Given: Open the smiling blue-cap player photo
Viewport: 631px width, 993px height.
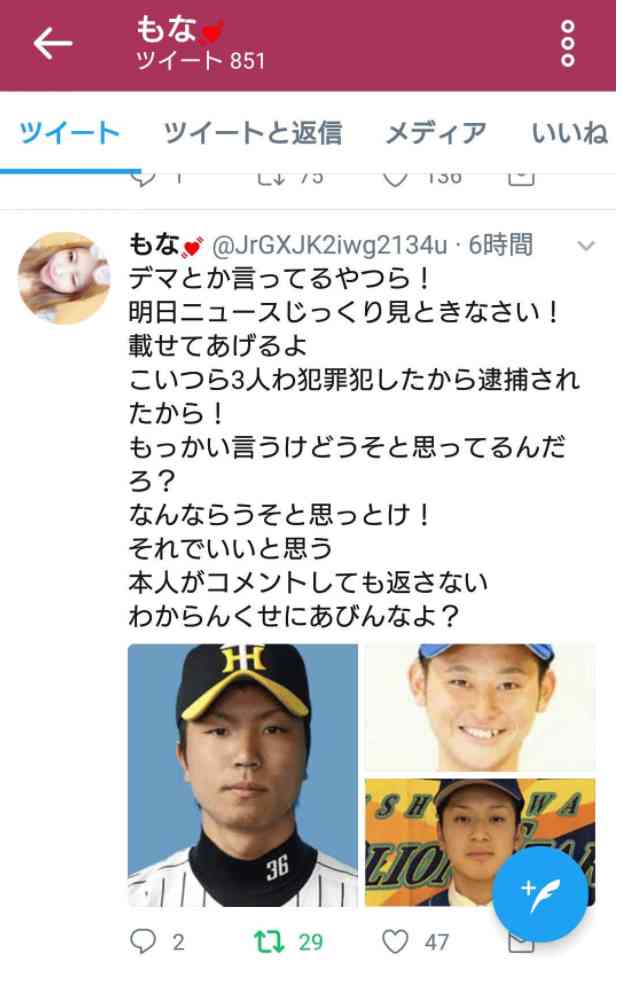Looking at the screenshot, I should pos(480,707).
